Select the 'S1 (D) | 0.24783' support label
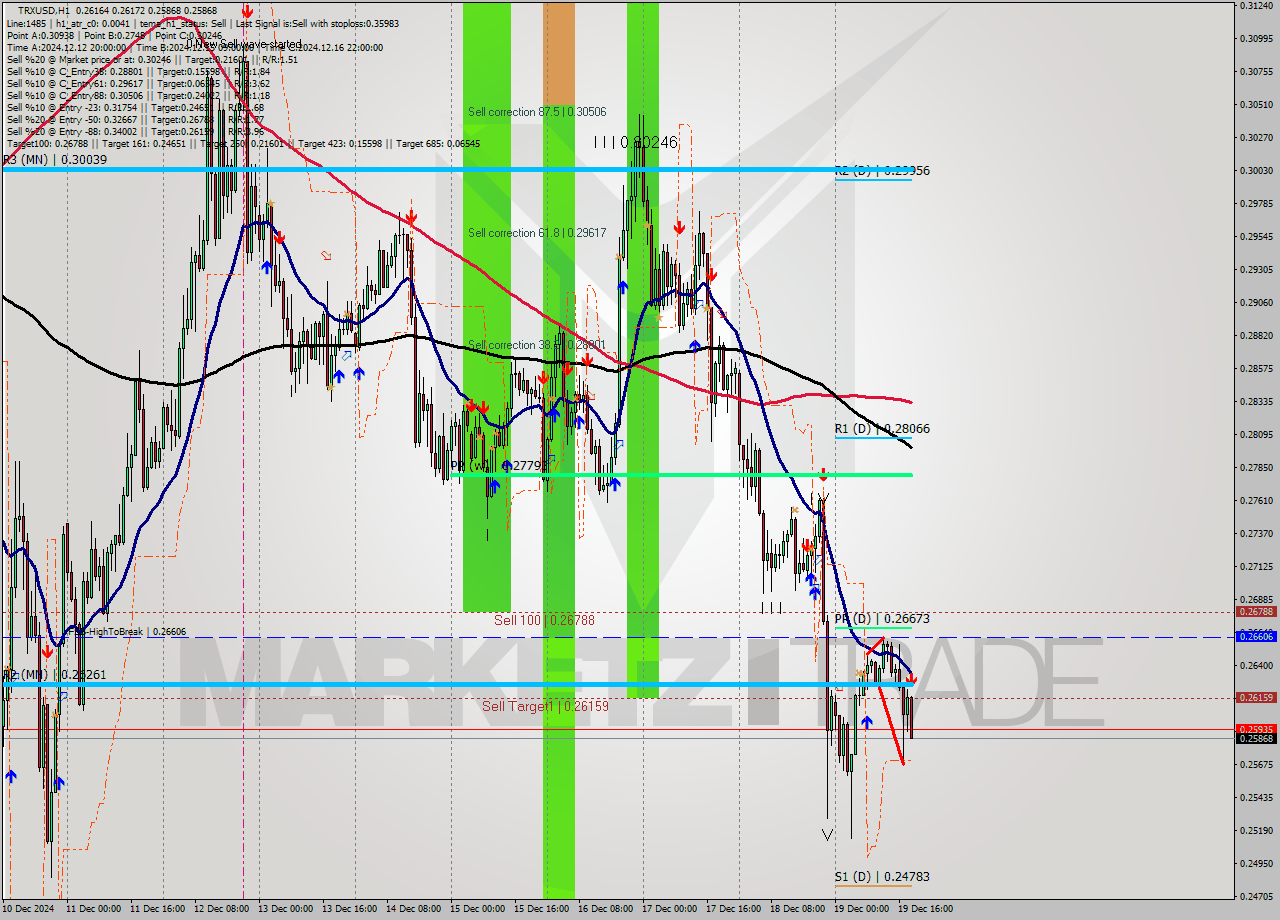The image size is (1280, 920). tap(882, 877)
